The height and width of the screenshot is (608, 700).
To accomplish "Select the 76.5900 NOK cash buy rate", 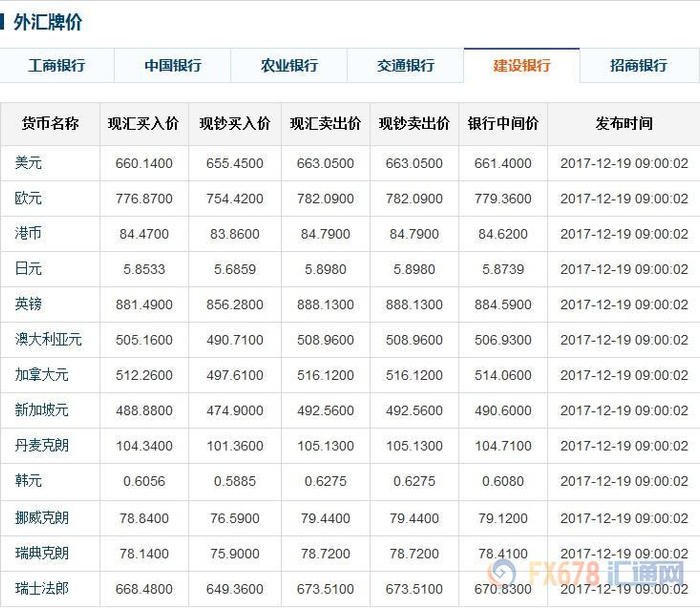I will 235,518.
